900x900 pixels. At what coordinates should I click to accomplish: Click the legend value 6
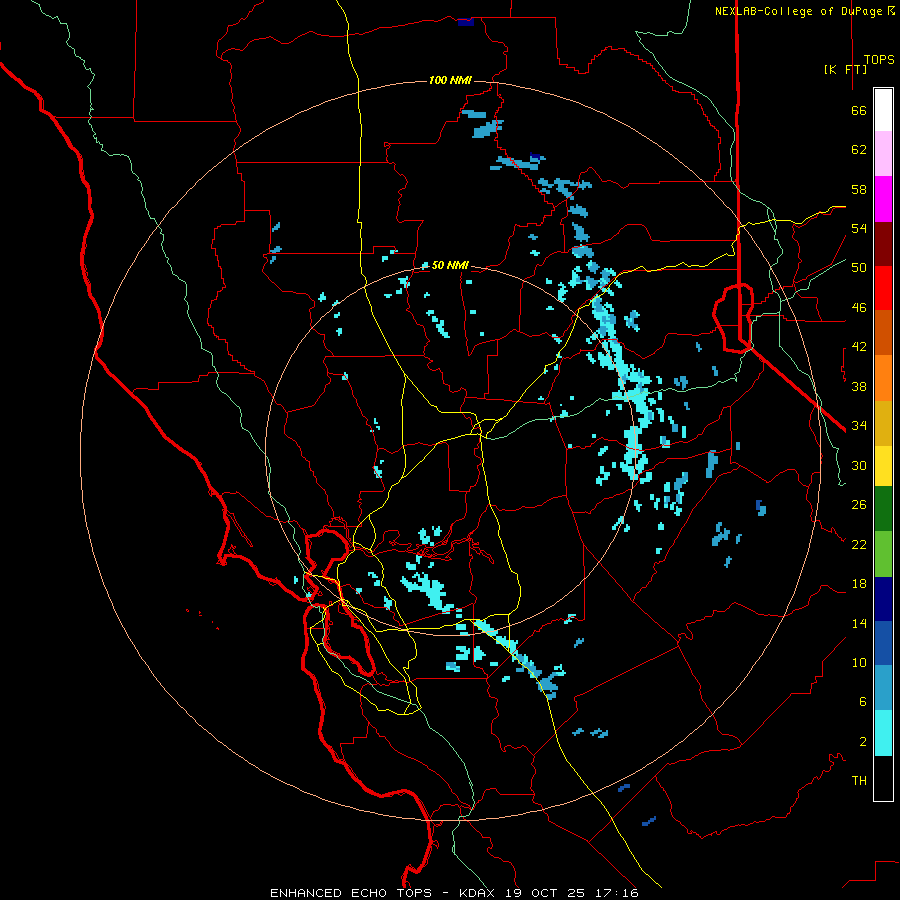click(863, 701)
